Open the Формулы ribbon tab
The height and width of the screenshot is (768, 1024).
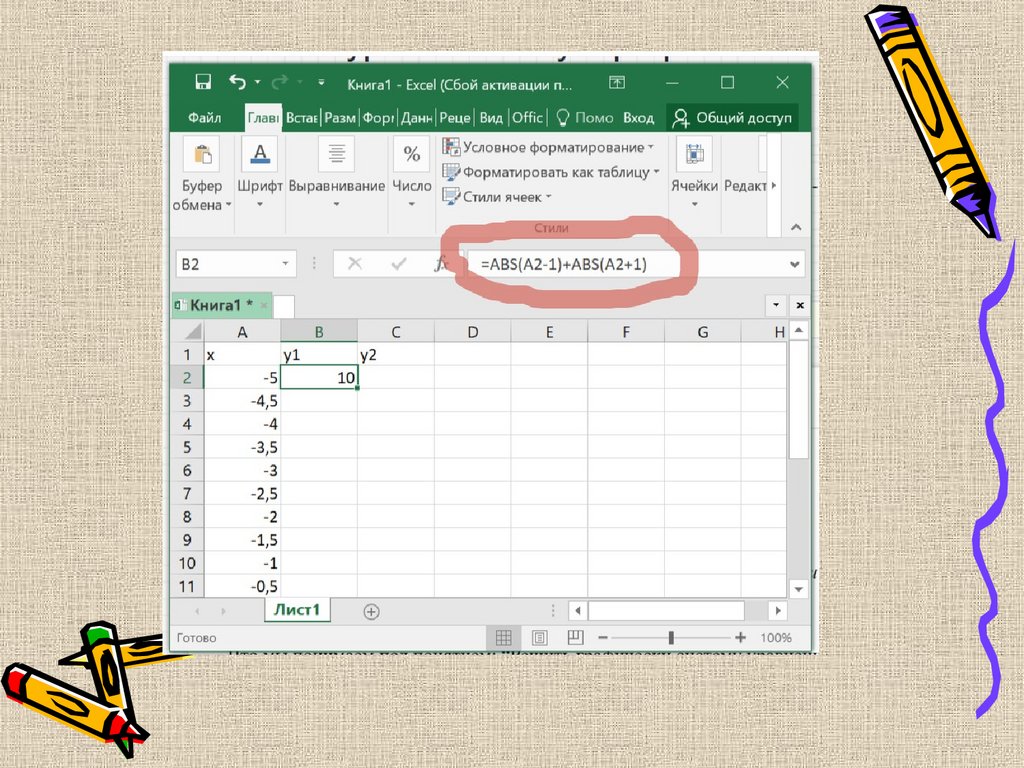tap(378, 118)
